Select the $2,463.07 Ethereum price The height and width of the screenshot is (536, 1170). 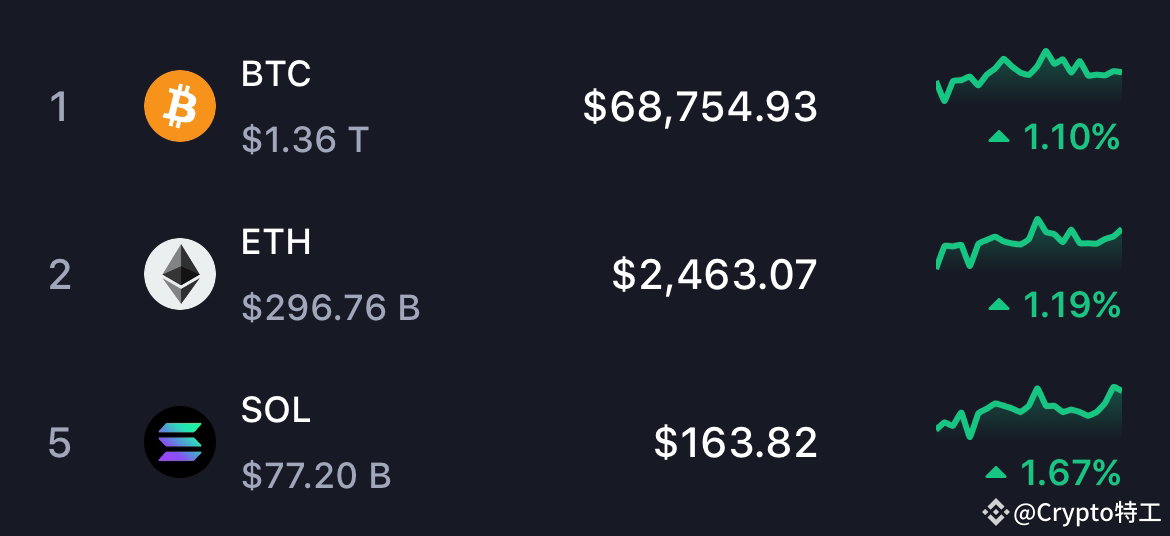(x=715, y=275)
